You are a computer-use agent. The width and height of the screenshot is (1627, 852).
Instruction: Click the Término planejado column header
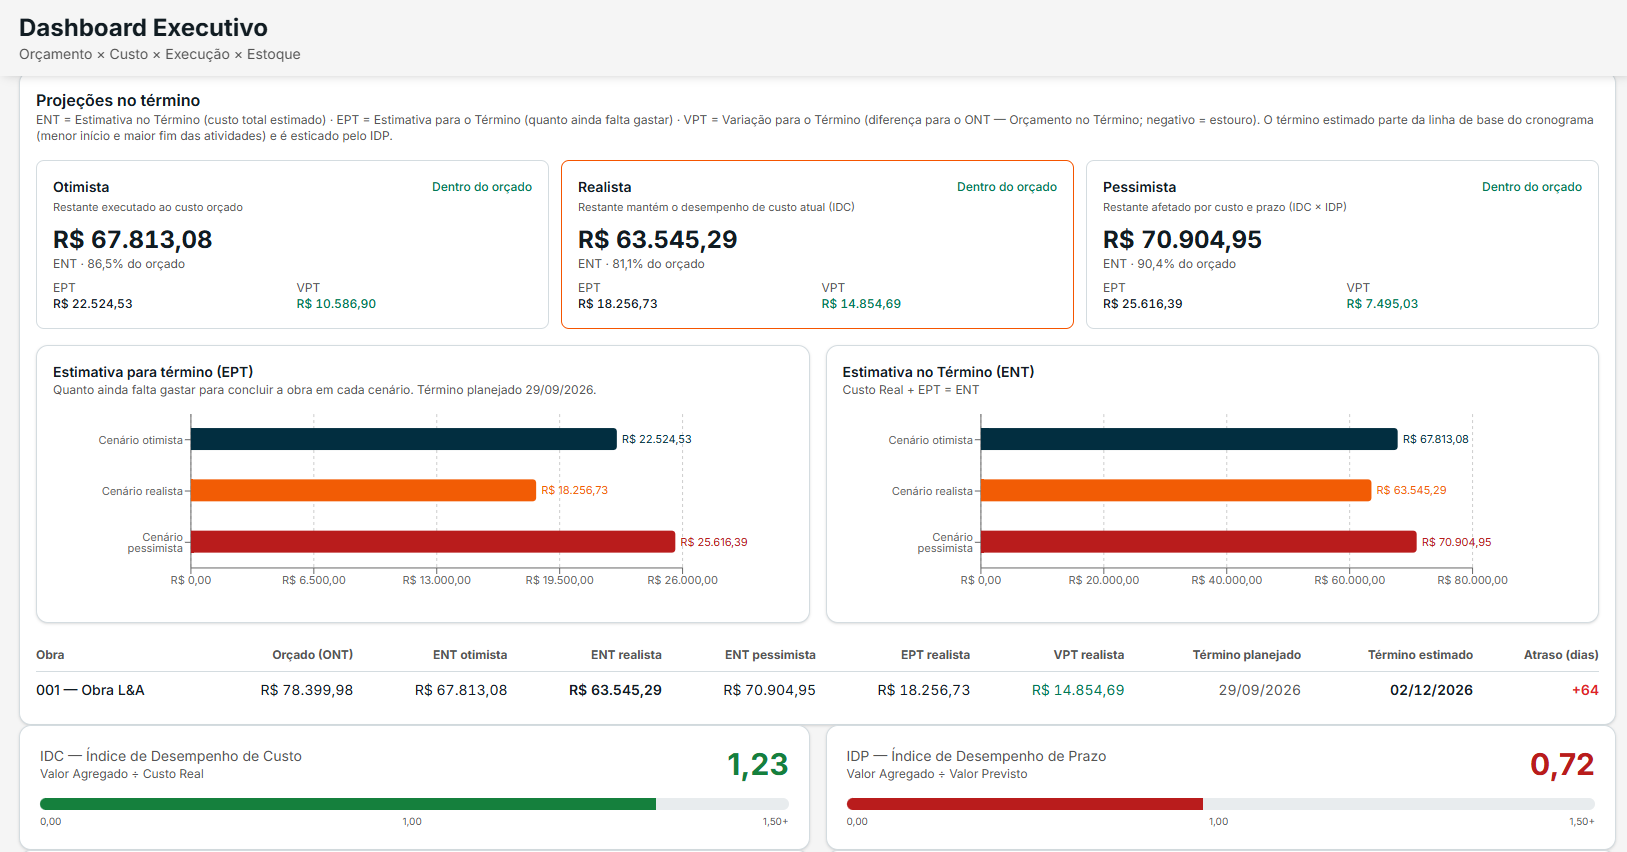[1247, 655]
